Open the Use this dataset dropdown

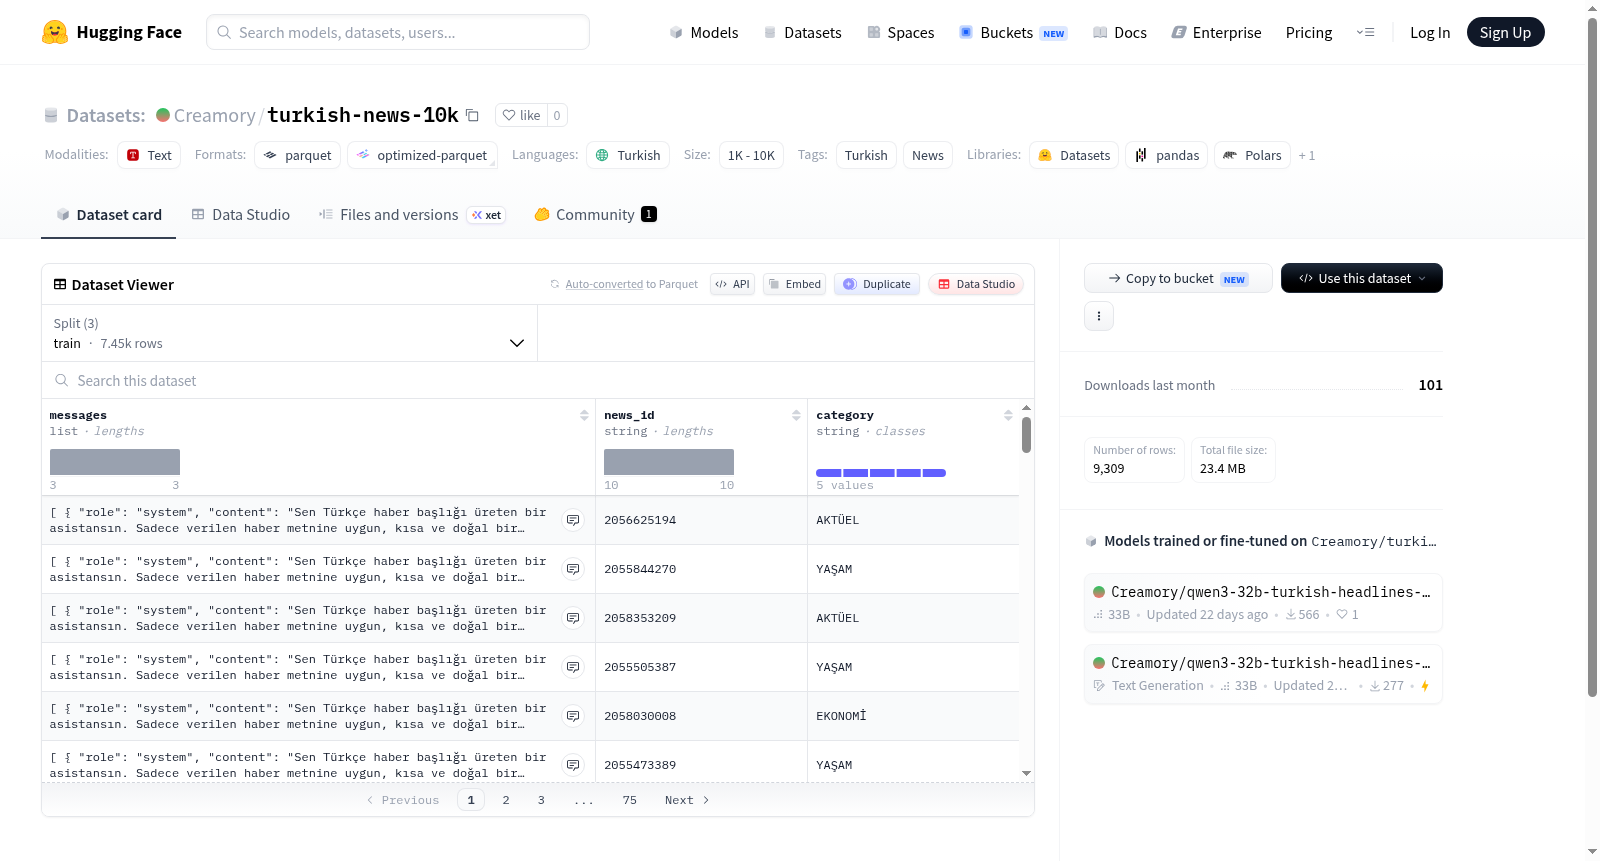1362,278
